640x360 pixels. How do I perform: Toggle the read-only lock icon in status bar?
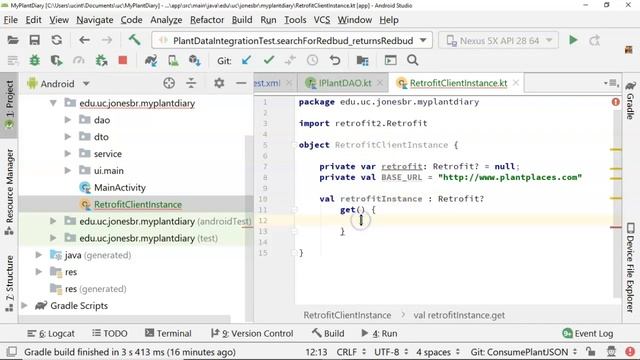590,351
